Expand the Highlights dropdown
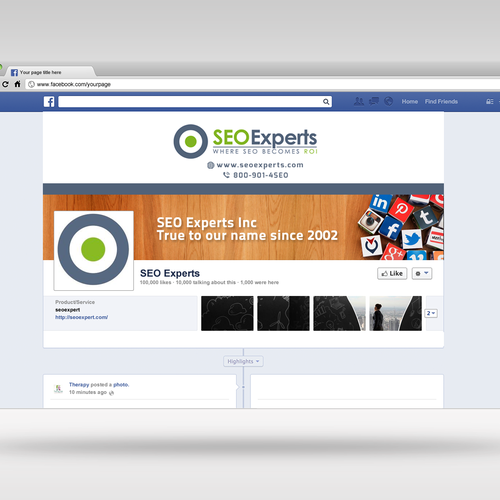Image resolution: width=500 pixels, height=500 pixels. [x=243, y=361]
